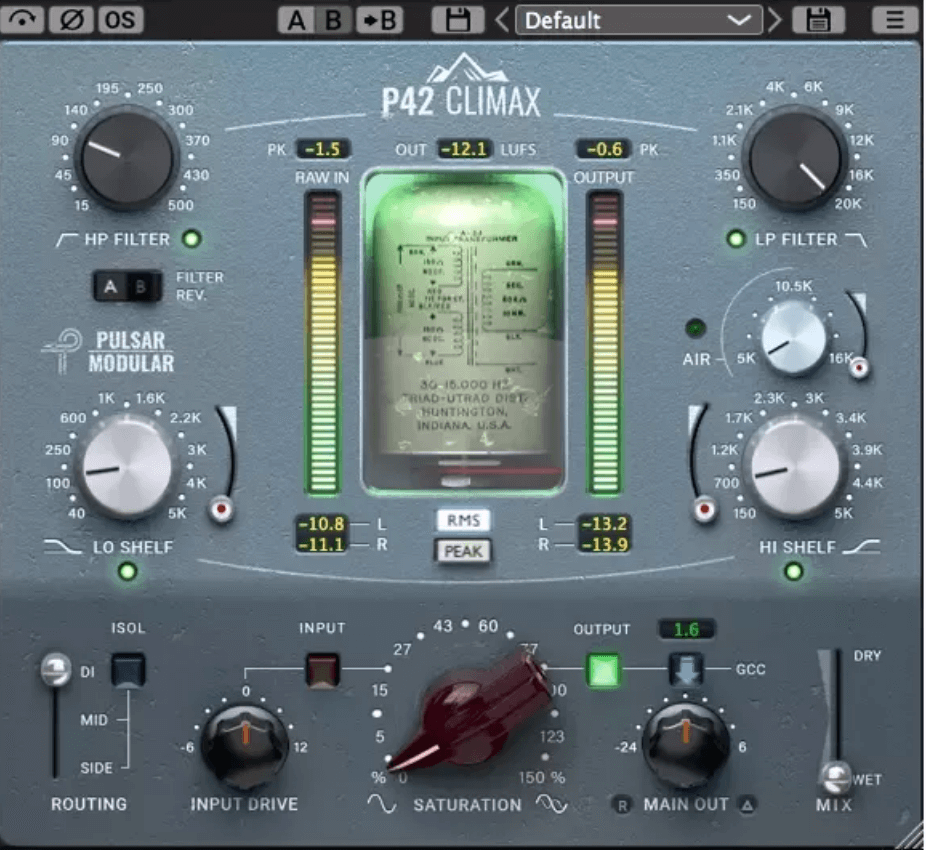Open the Default preset dropdown
Screen dimensions: 926x850
tap(637, 20)
